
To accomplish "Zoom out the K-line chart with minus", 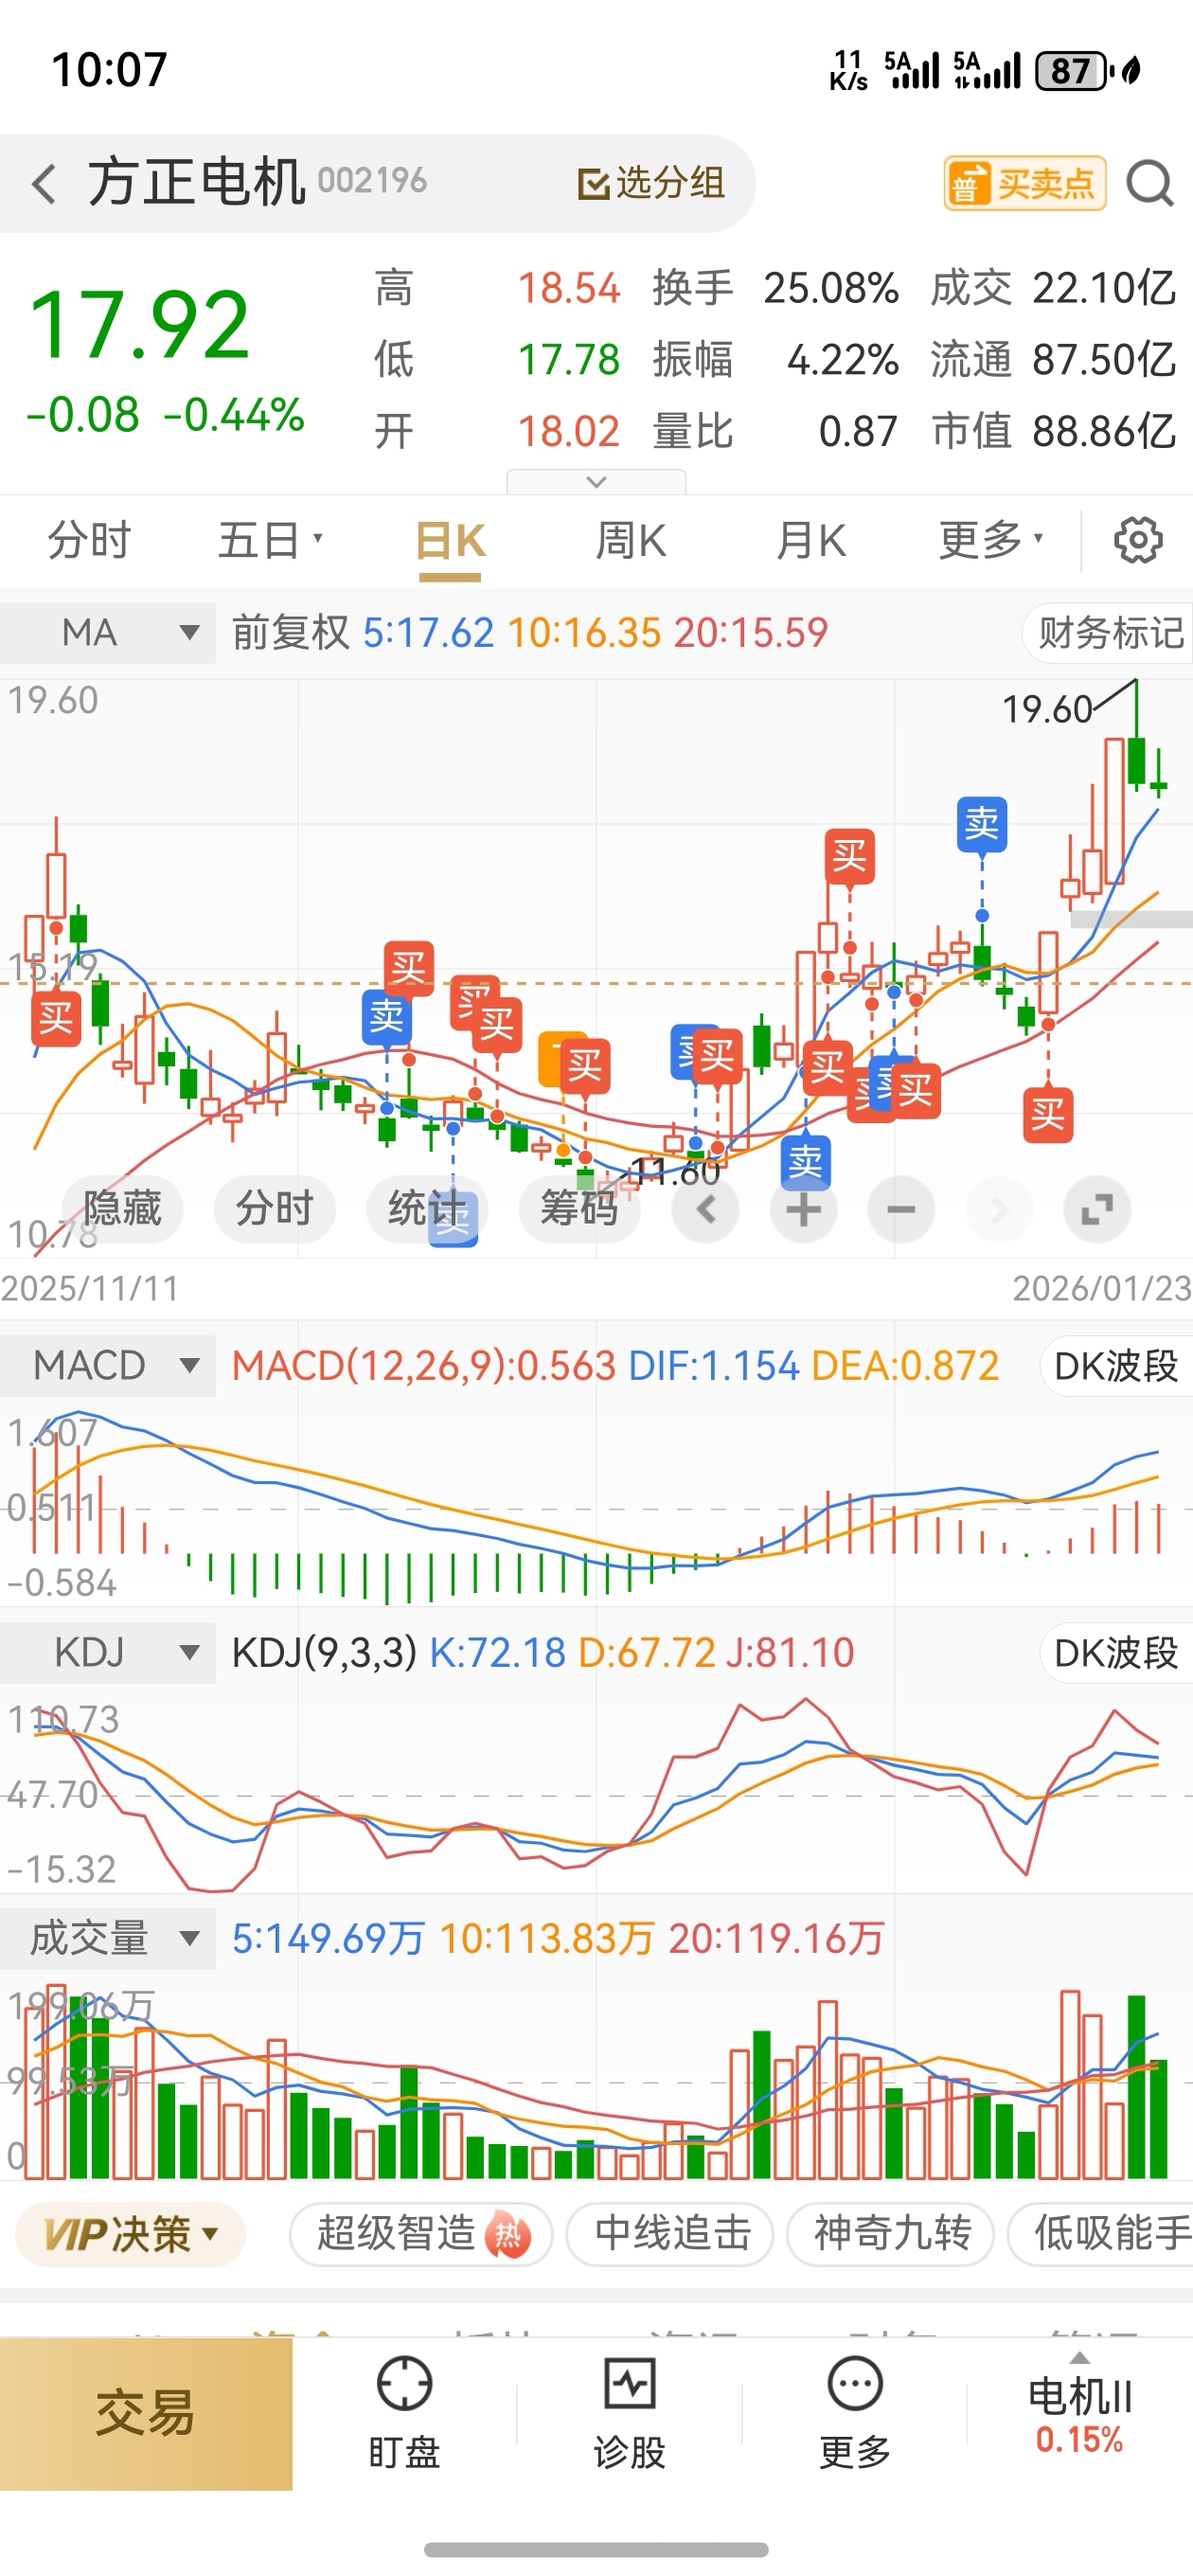I will [901, 1209].
